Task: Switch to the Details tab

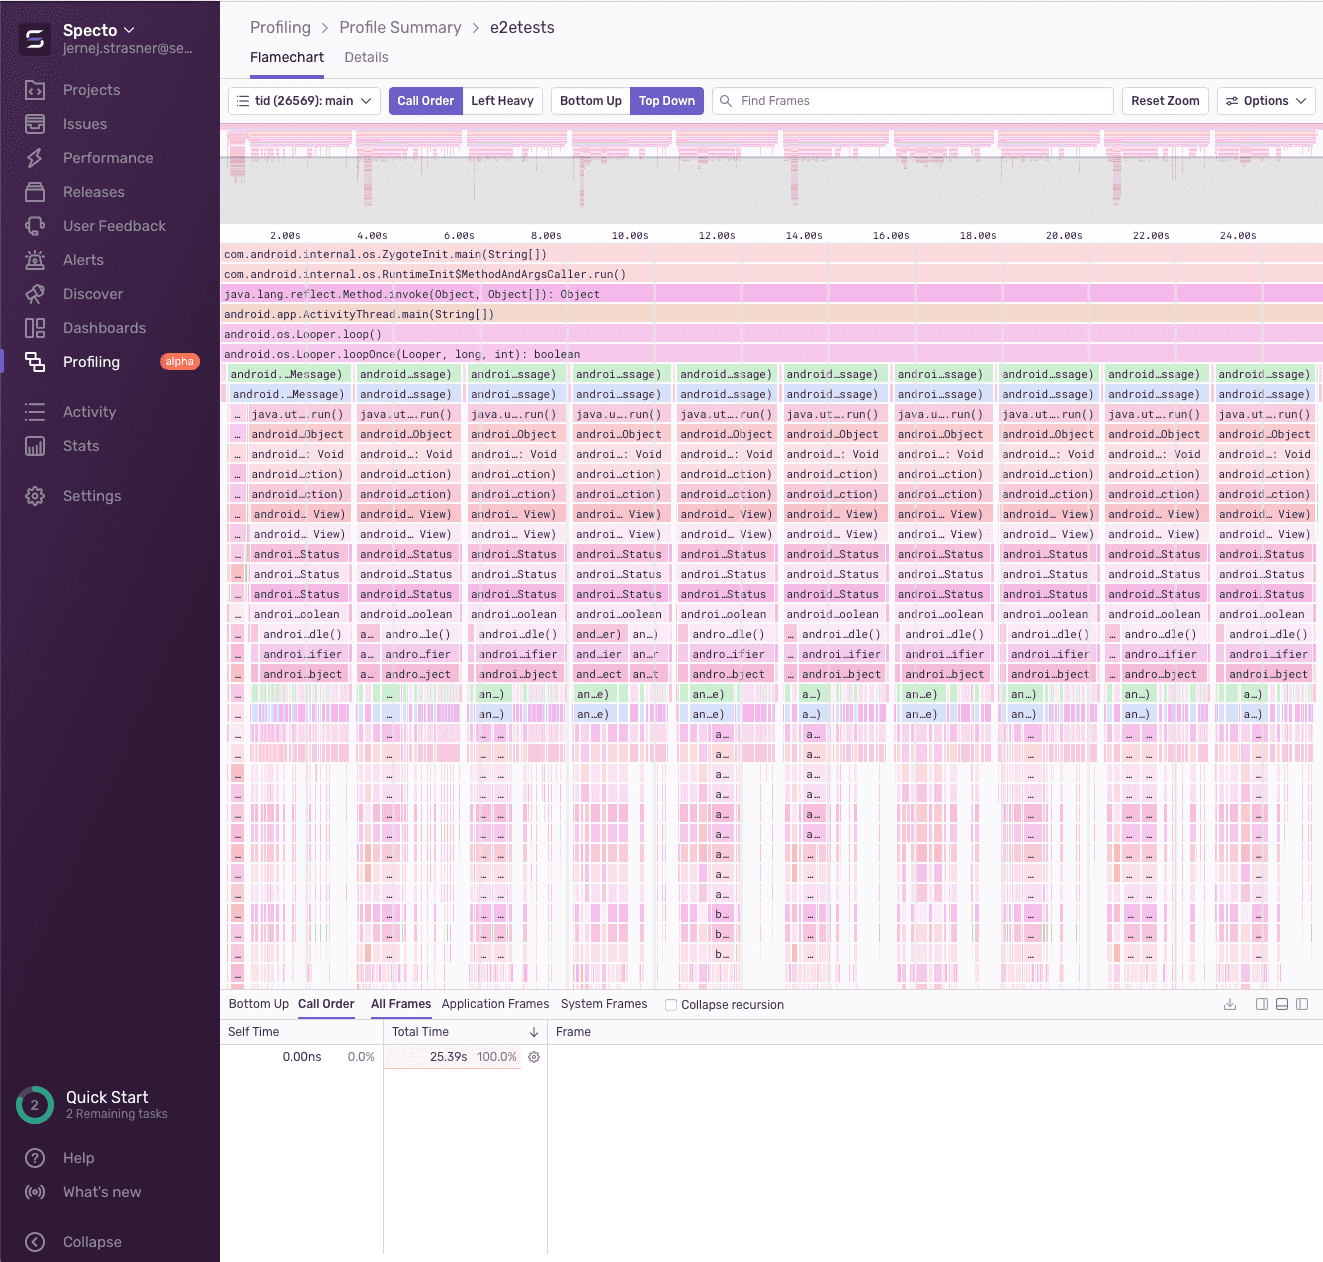Action: [x=366, y=57]
